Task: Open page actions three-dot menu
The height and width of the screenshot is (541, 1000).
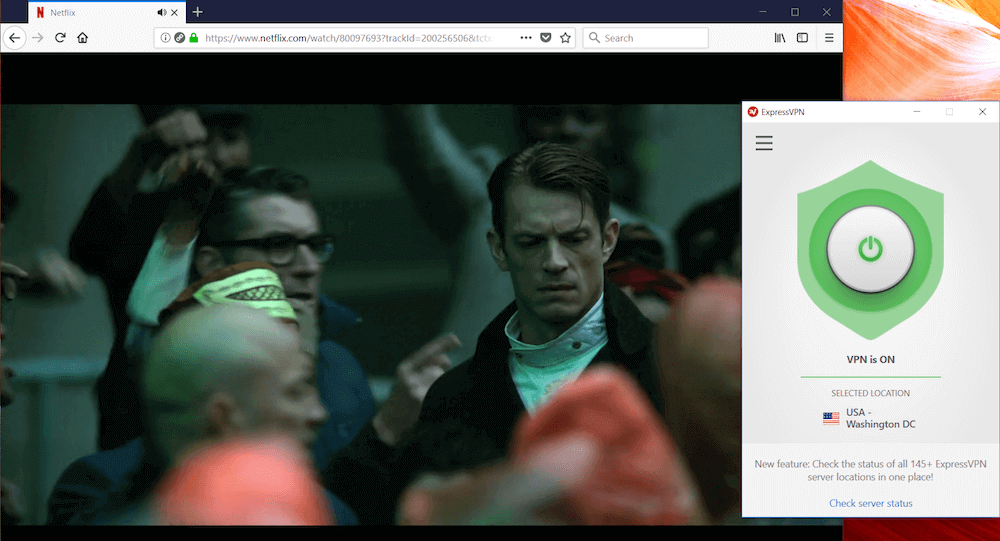Action: (x=526, y=38)
